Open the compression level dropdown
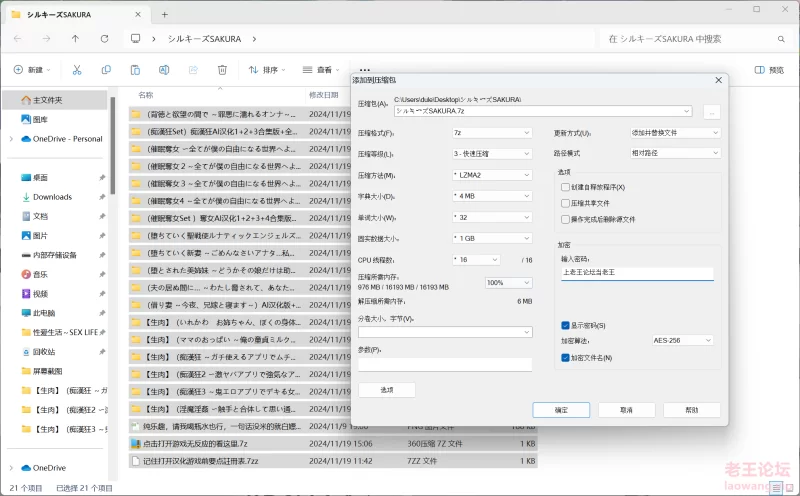Image resolution: width=800 pixels, height=496 pixels. click(x=492, y=154)
